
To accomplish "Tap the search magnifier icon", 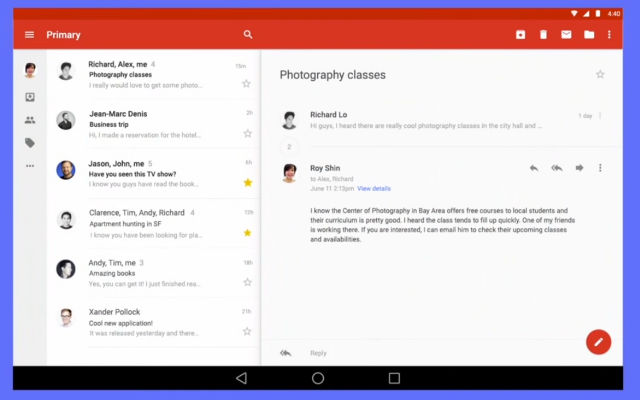I will click(248, 35).
